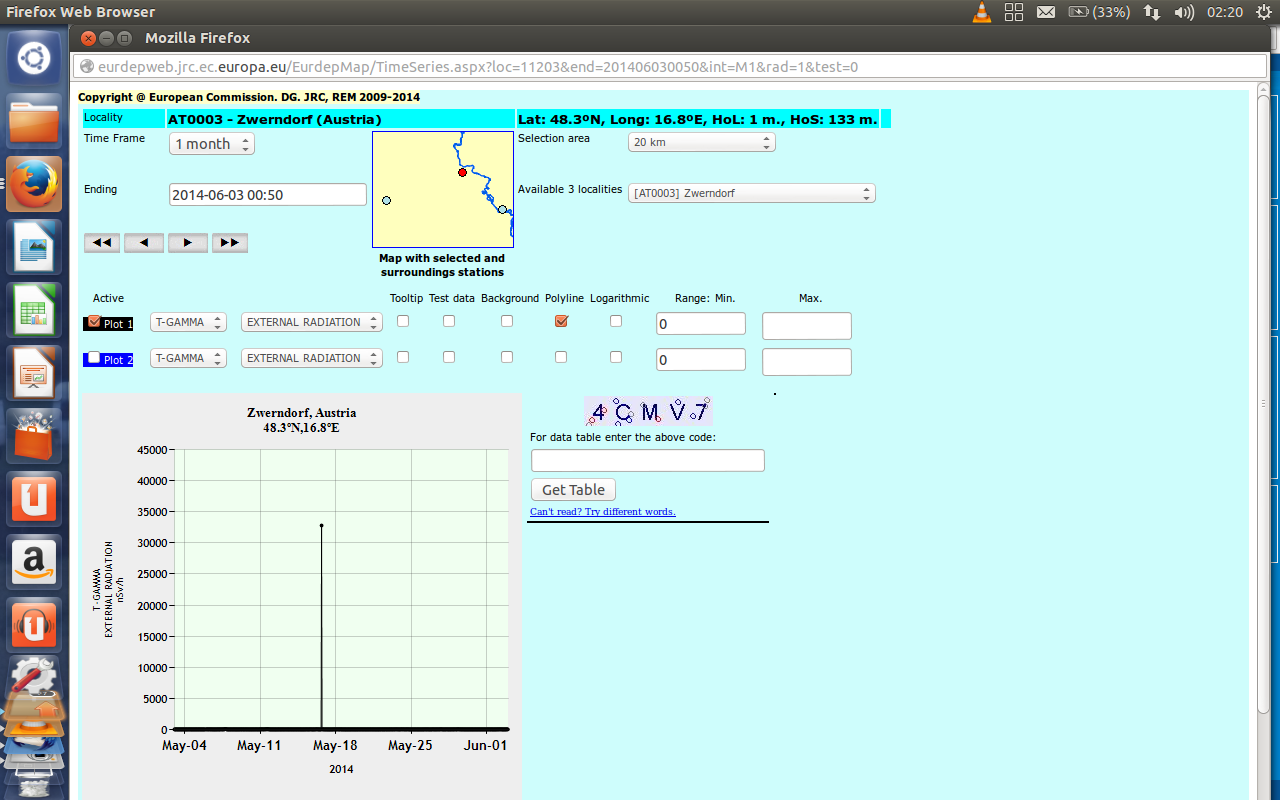This screenshot has width=1280, height=800.
Task: Click the single right arrow step-forward button
Action: (187, 243)
